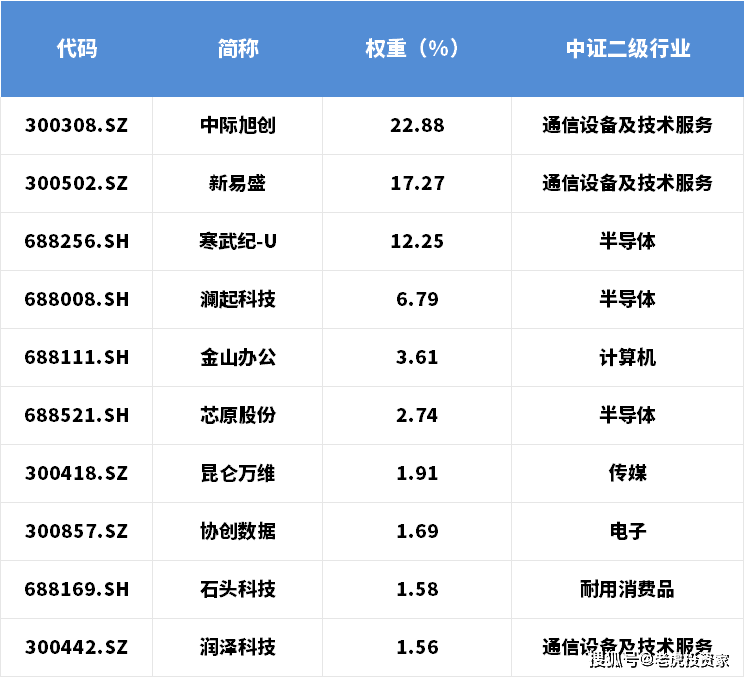This screenshot has height=677, width=744.
Task: Click the 中际旭创 name cell
Action: [x=237, y=126]
